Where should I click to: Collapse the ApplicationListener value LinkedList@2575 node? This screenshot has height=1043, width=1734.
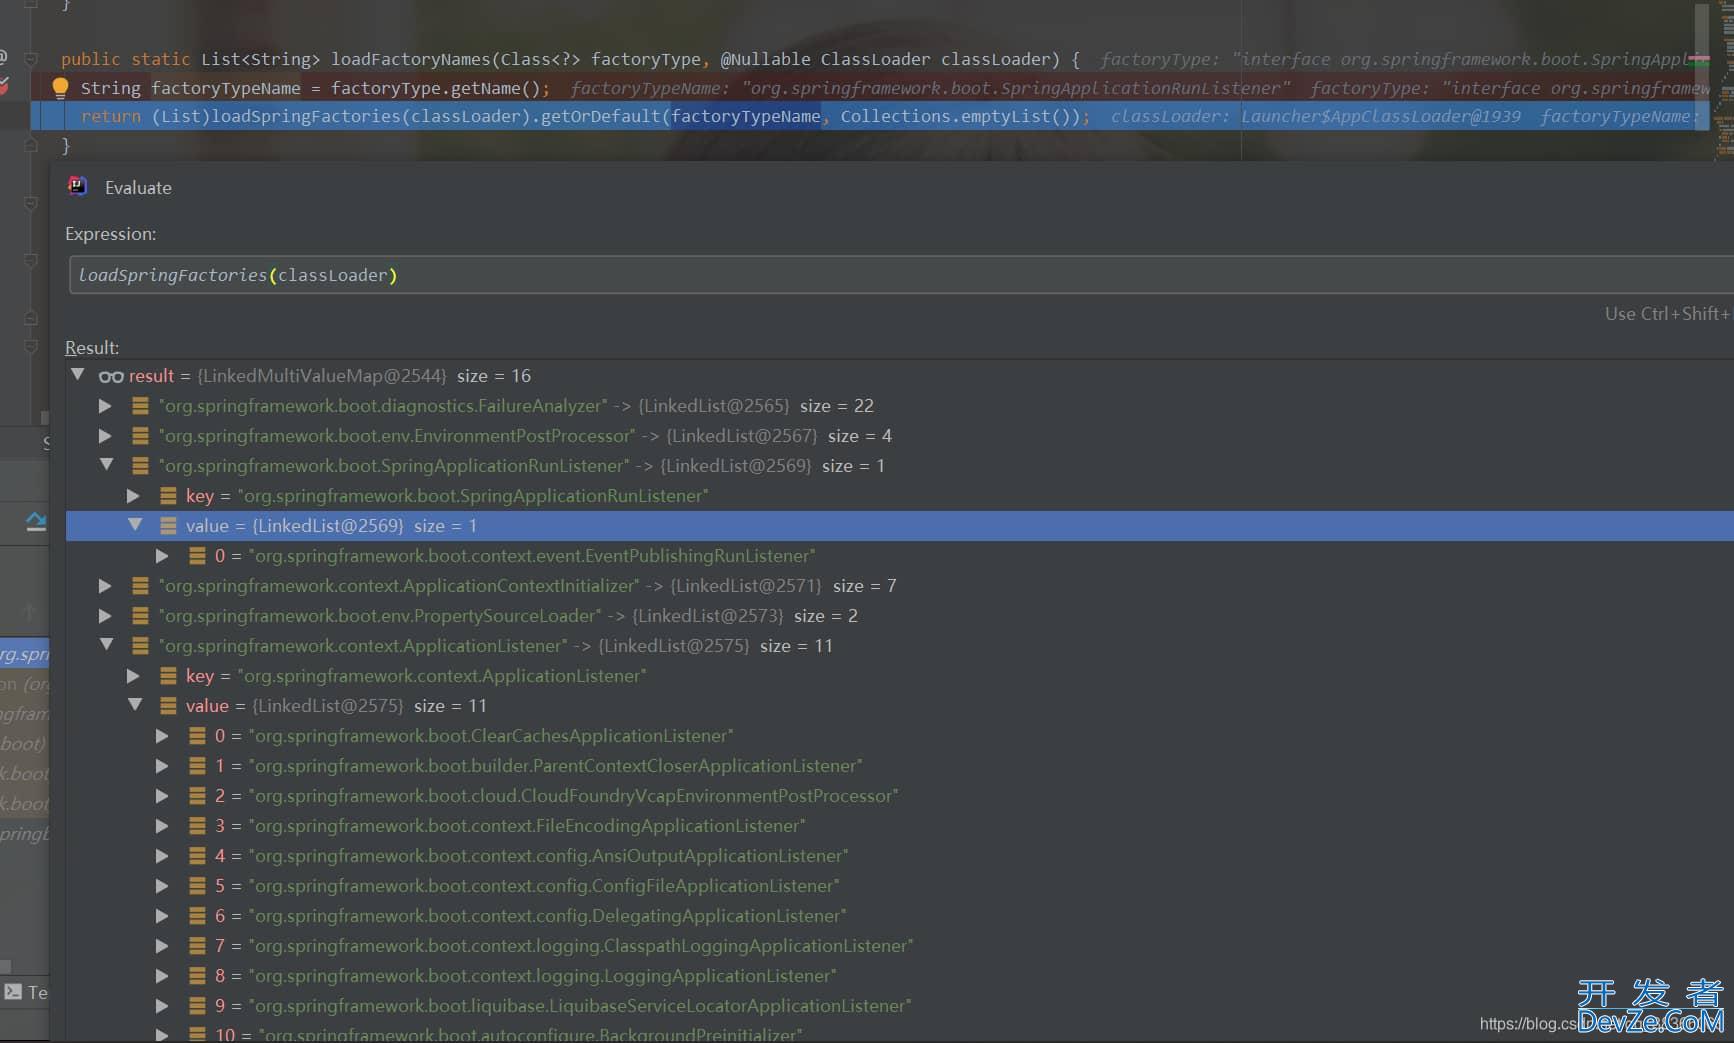point(135,705)
